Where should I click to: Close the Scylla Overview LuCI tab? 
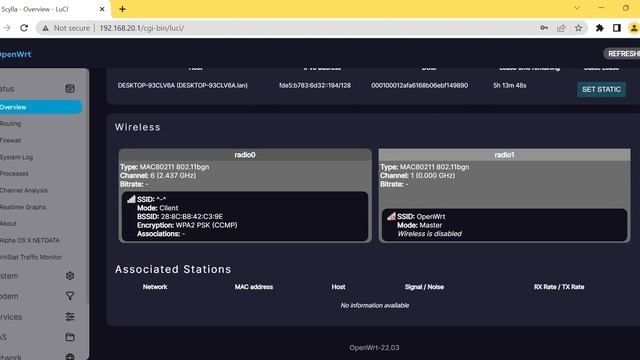(102, 9)
